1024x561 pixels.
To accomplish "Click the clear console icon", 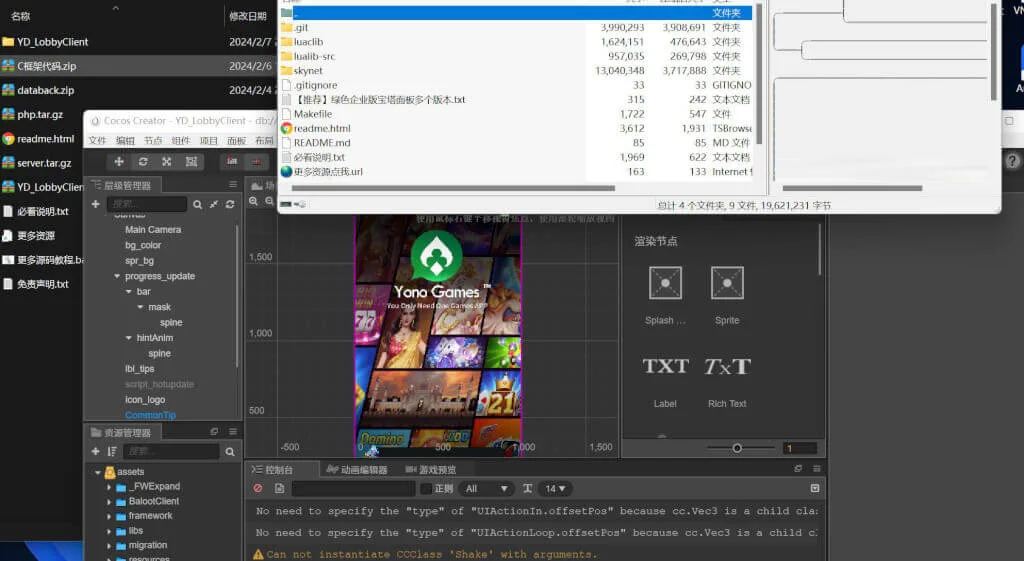I will click(x=258, y=488).
